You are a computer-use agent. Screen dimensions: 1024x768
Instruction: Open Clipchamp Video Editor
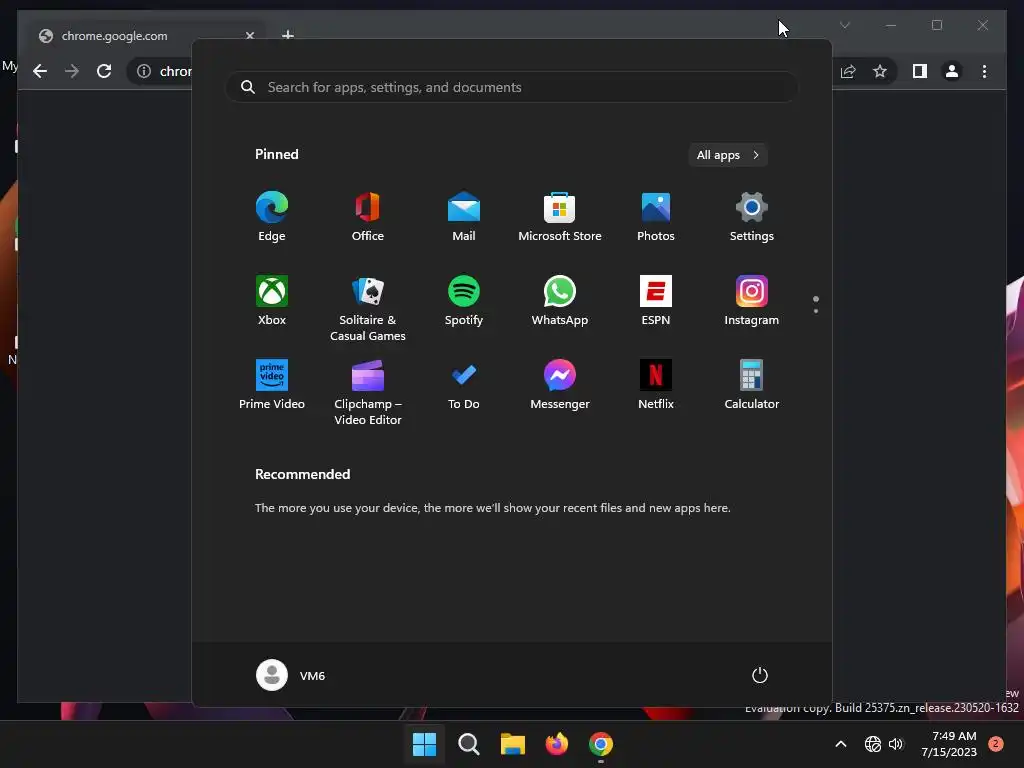(368, 392)
